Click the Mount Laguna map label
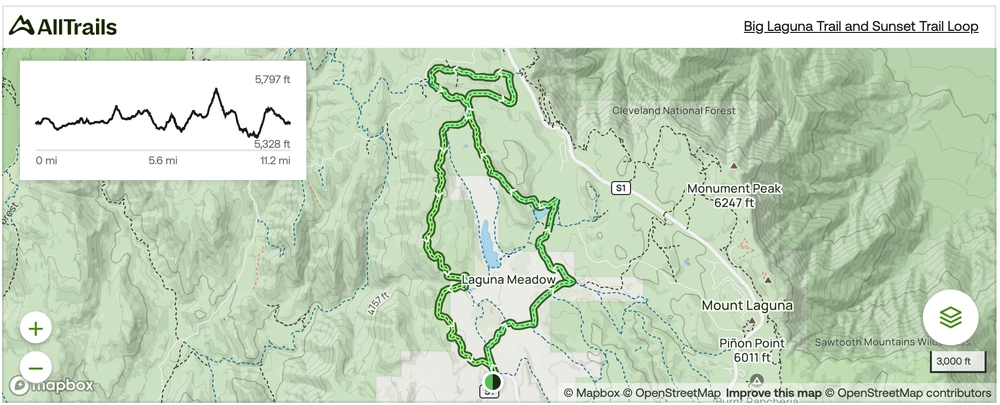 coord(747,306)
